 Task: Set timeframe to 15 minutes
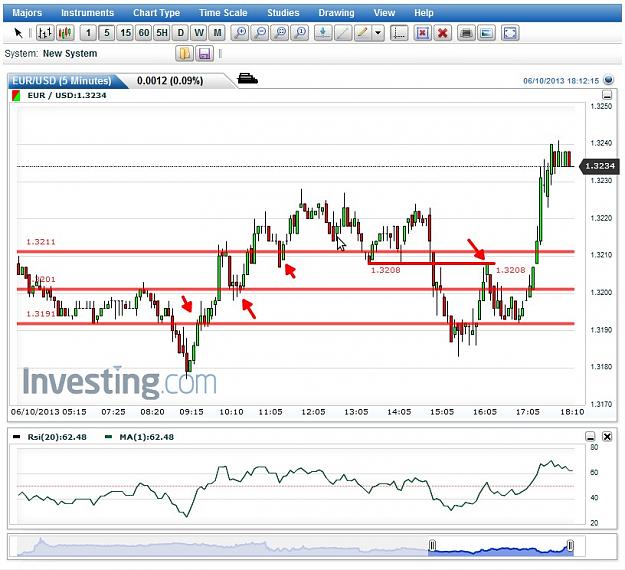pyautogui.click(x=126, y=33)
